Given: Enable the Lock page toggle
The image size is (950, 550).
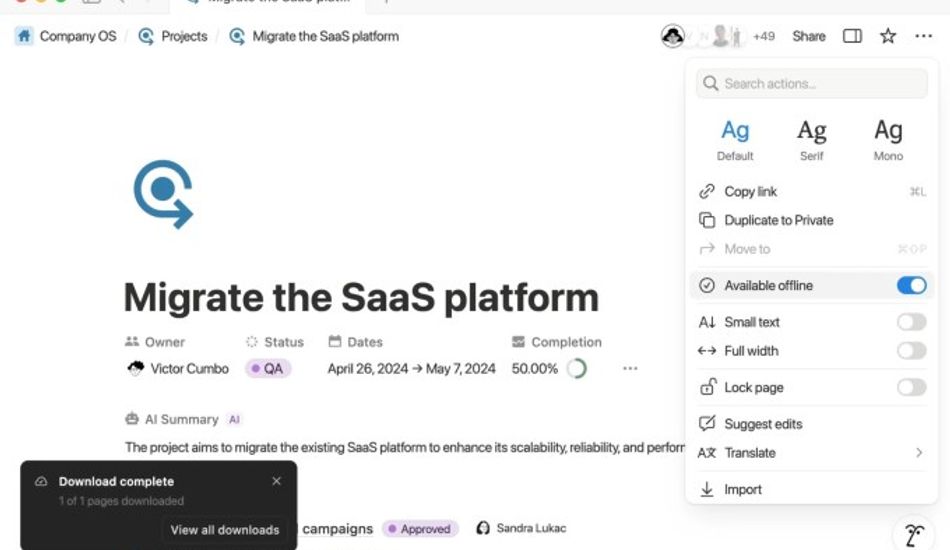Looking at the screenshot, I should [x=911, y=388].
